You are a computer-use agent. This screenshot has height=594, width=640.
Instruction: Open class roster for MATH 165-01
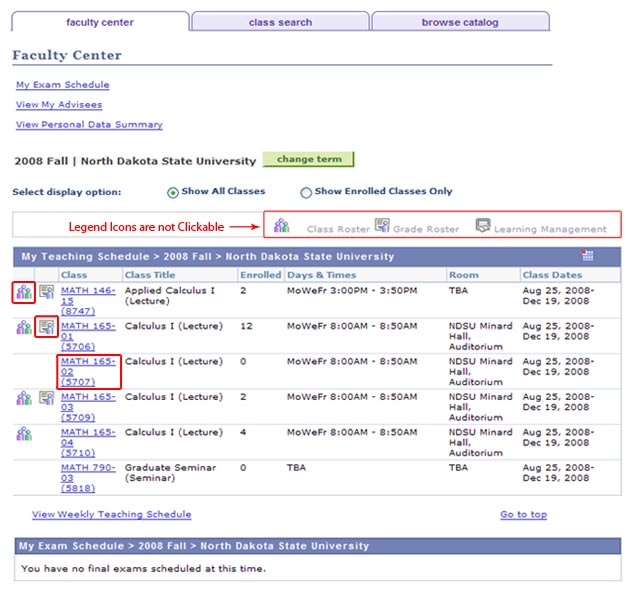(24, 327)
